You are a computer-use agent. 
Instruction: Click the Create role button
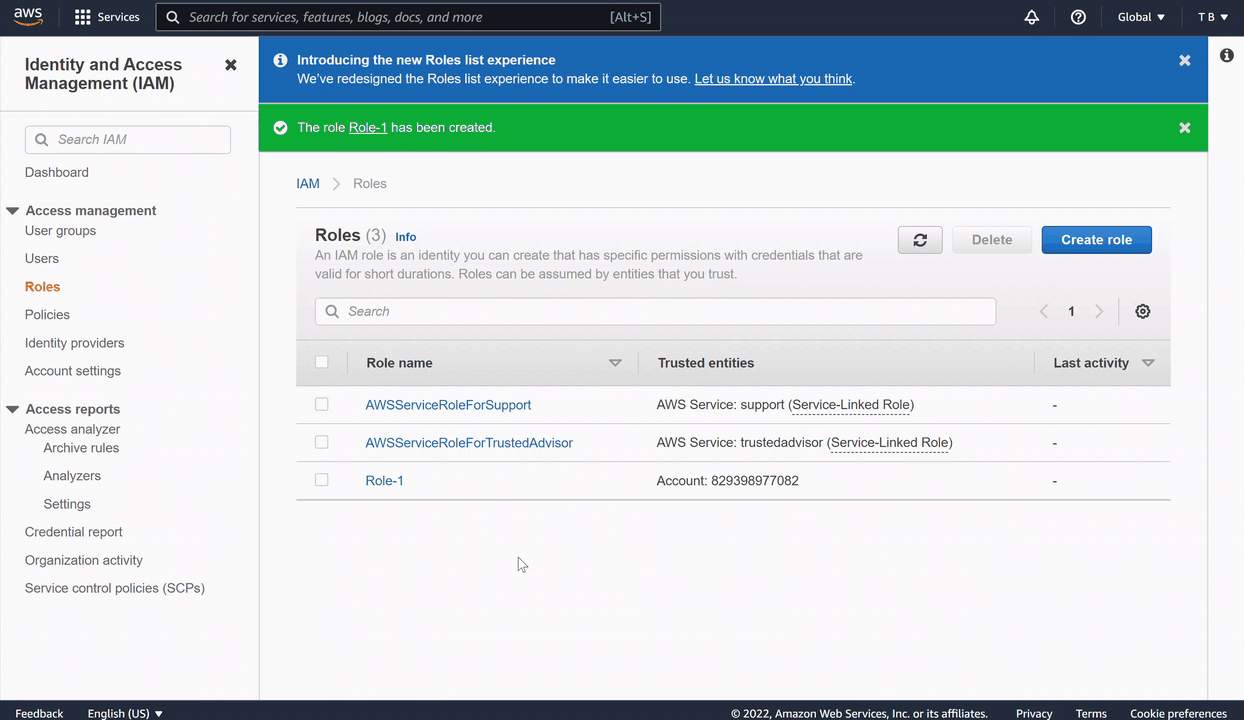click(1097, 240)
